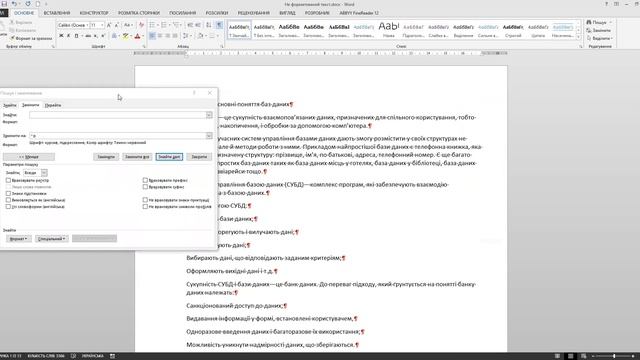Image resolution: width=640 pixels, height=360 pixels.
Task: Open the Розмітка сторінки ribbon tab
Action: coord(139,13)
